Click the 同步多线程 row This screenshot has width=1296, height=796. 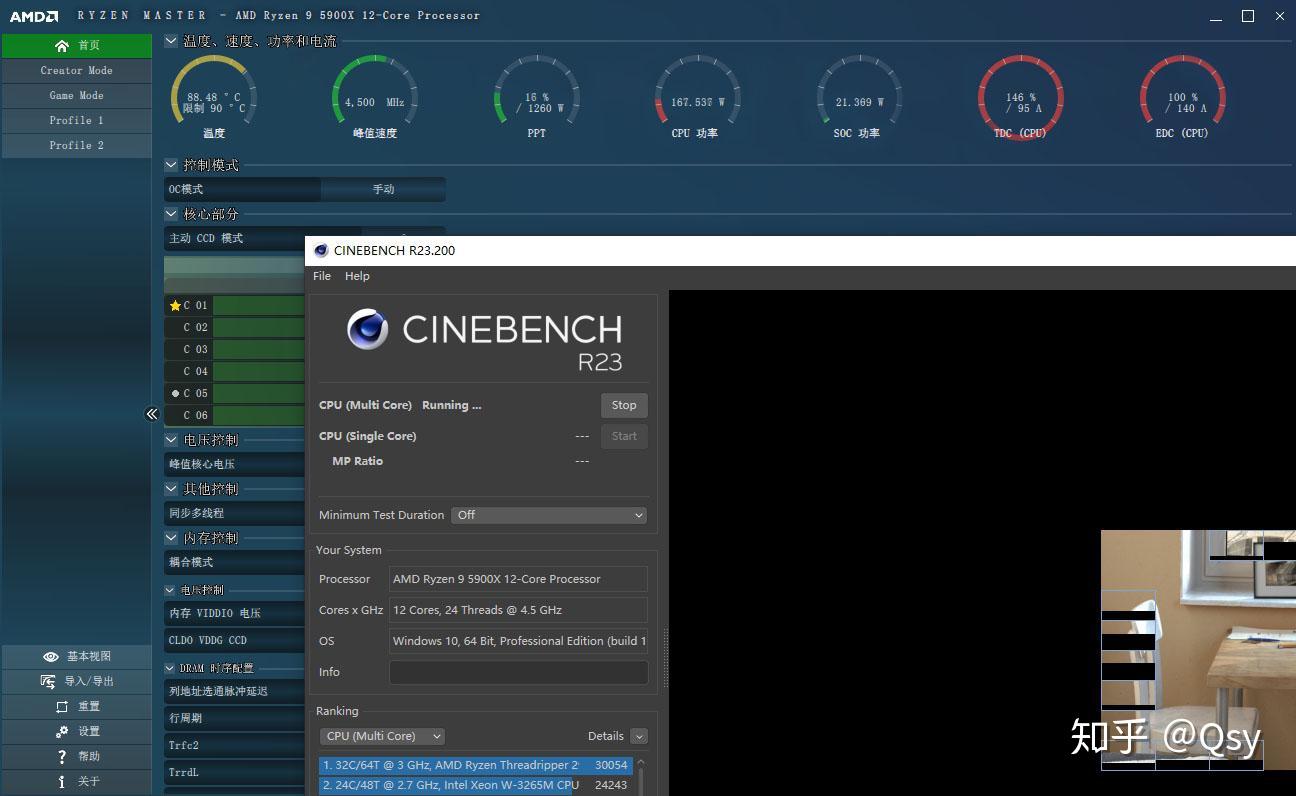(235, 513)
